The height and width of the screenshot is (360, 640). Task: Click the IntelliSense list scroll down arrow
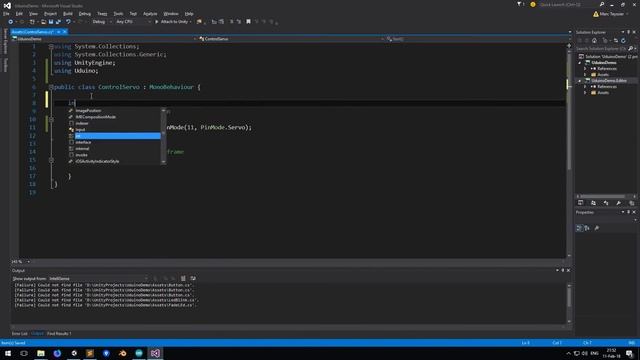tap(164, 162)
